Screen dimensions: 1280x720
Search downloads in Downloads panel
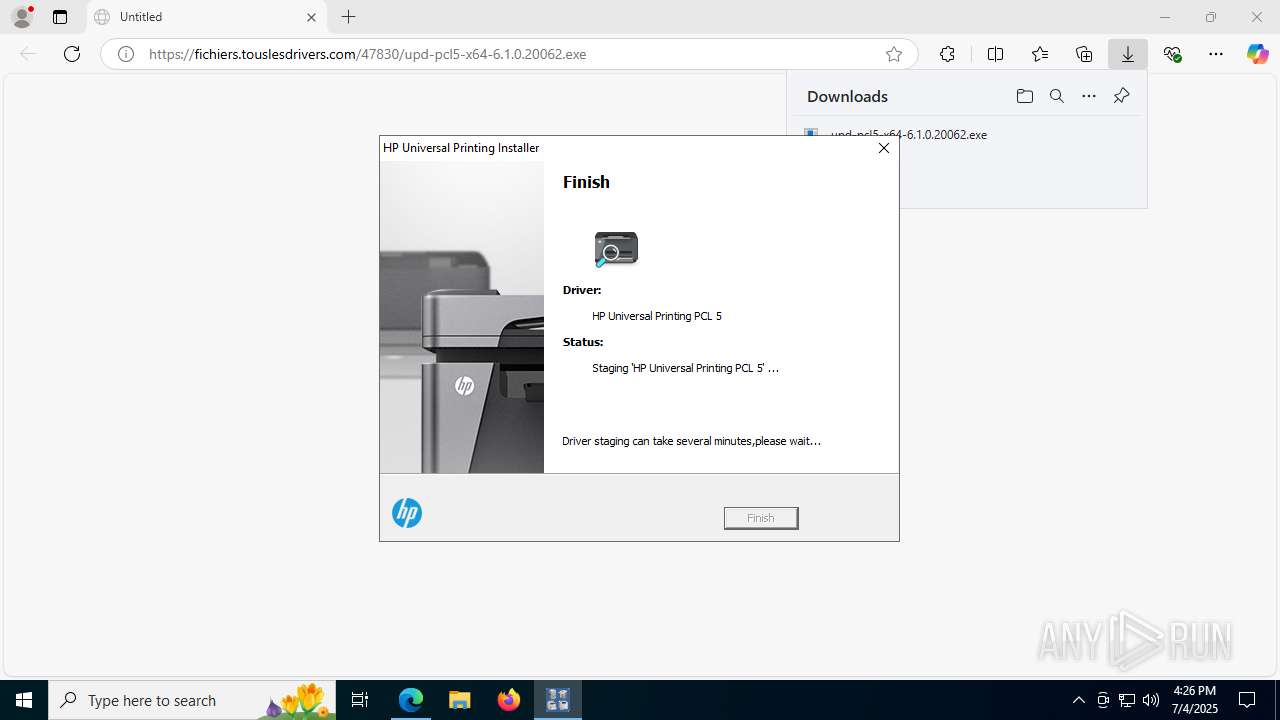coord(1056,96)
